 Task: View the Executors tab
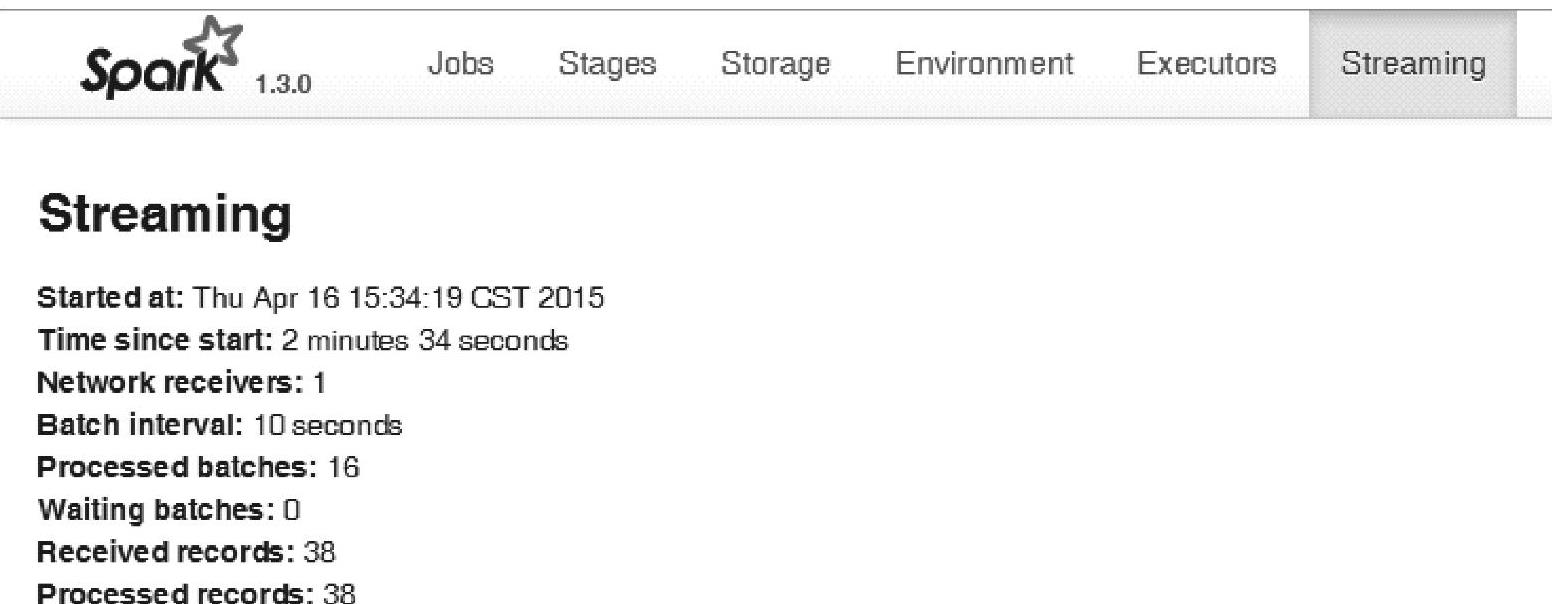tap(1206, 65)
